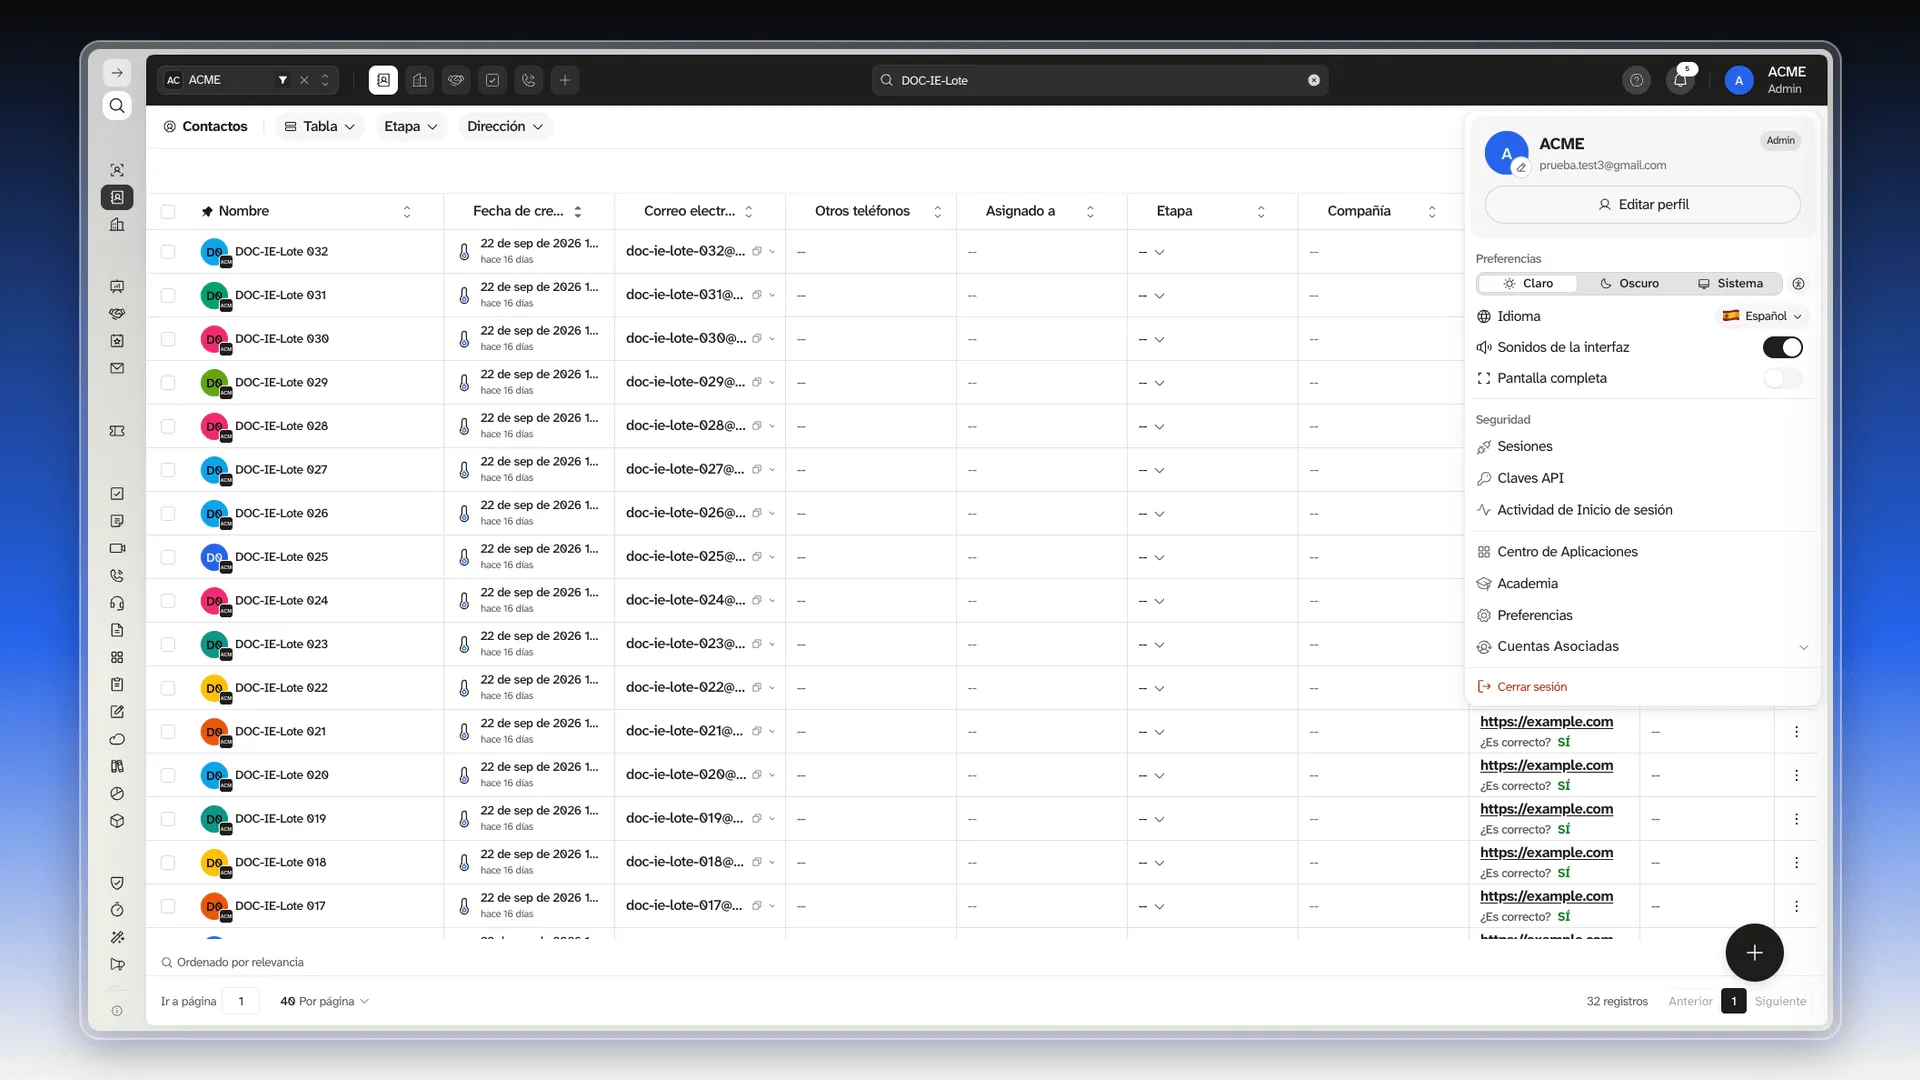
Task: Click the help question mark icon
Action: pyautogui.click(x=1636, y=80)
